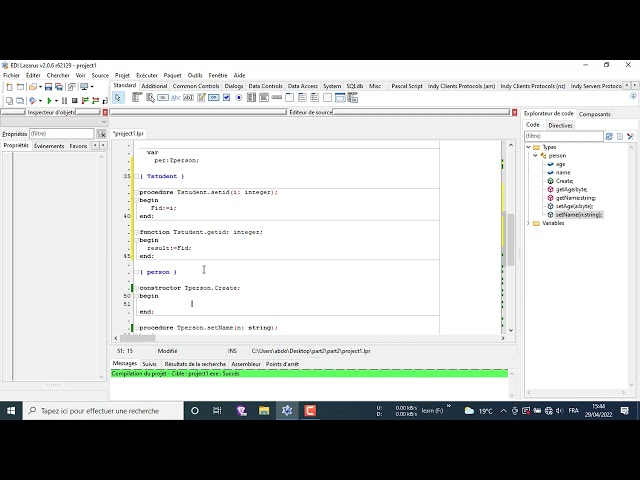640x480 pixels.
Task: Click the Toggle Form/Unit icon
Action: click(71, 87)
